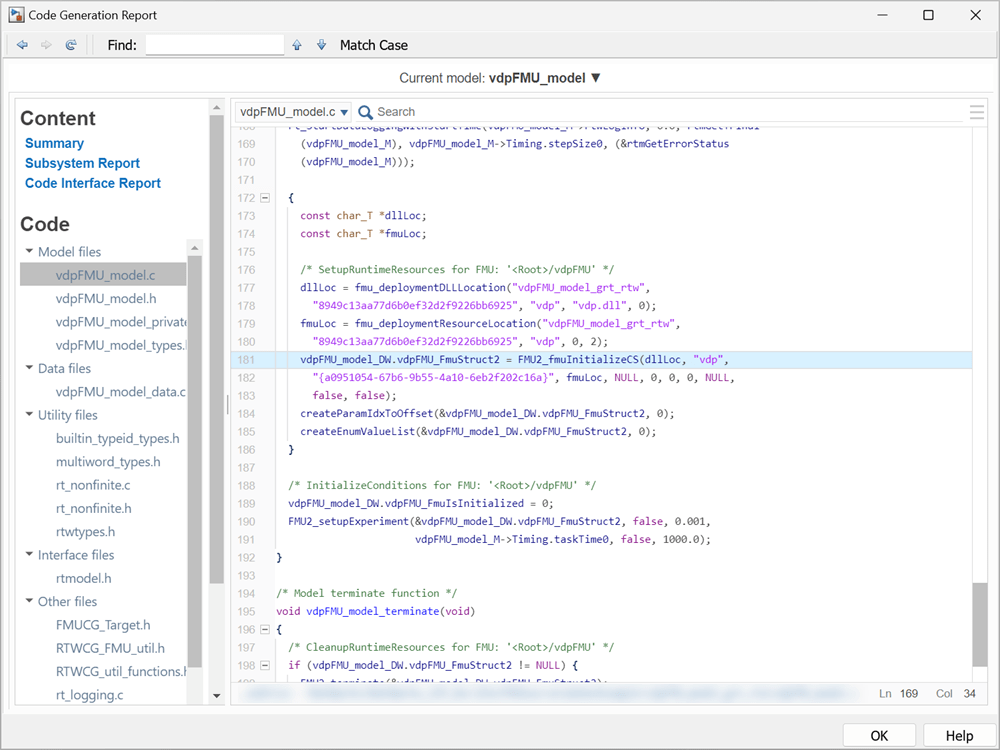Image resolution: width=1000 pixels, height=750 pixels.
Task: Select vdpFMU_model.h in file list
Action: click(106, 298)
